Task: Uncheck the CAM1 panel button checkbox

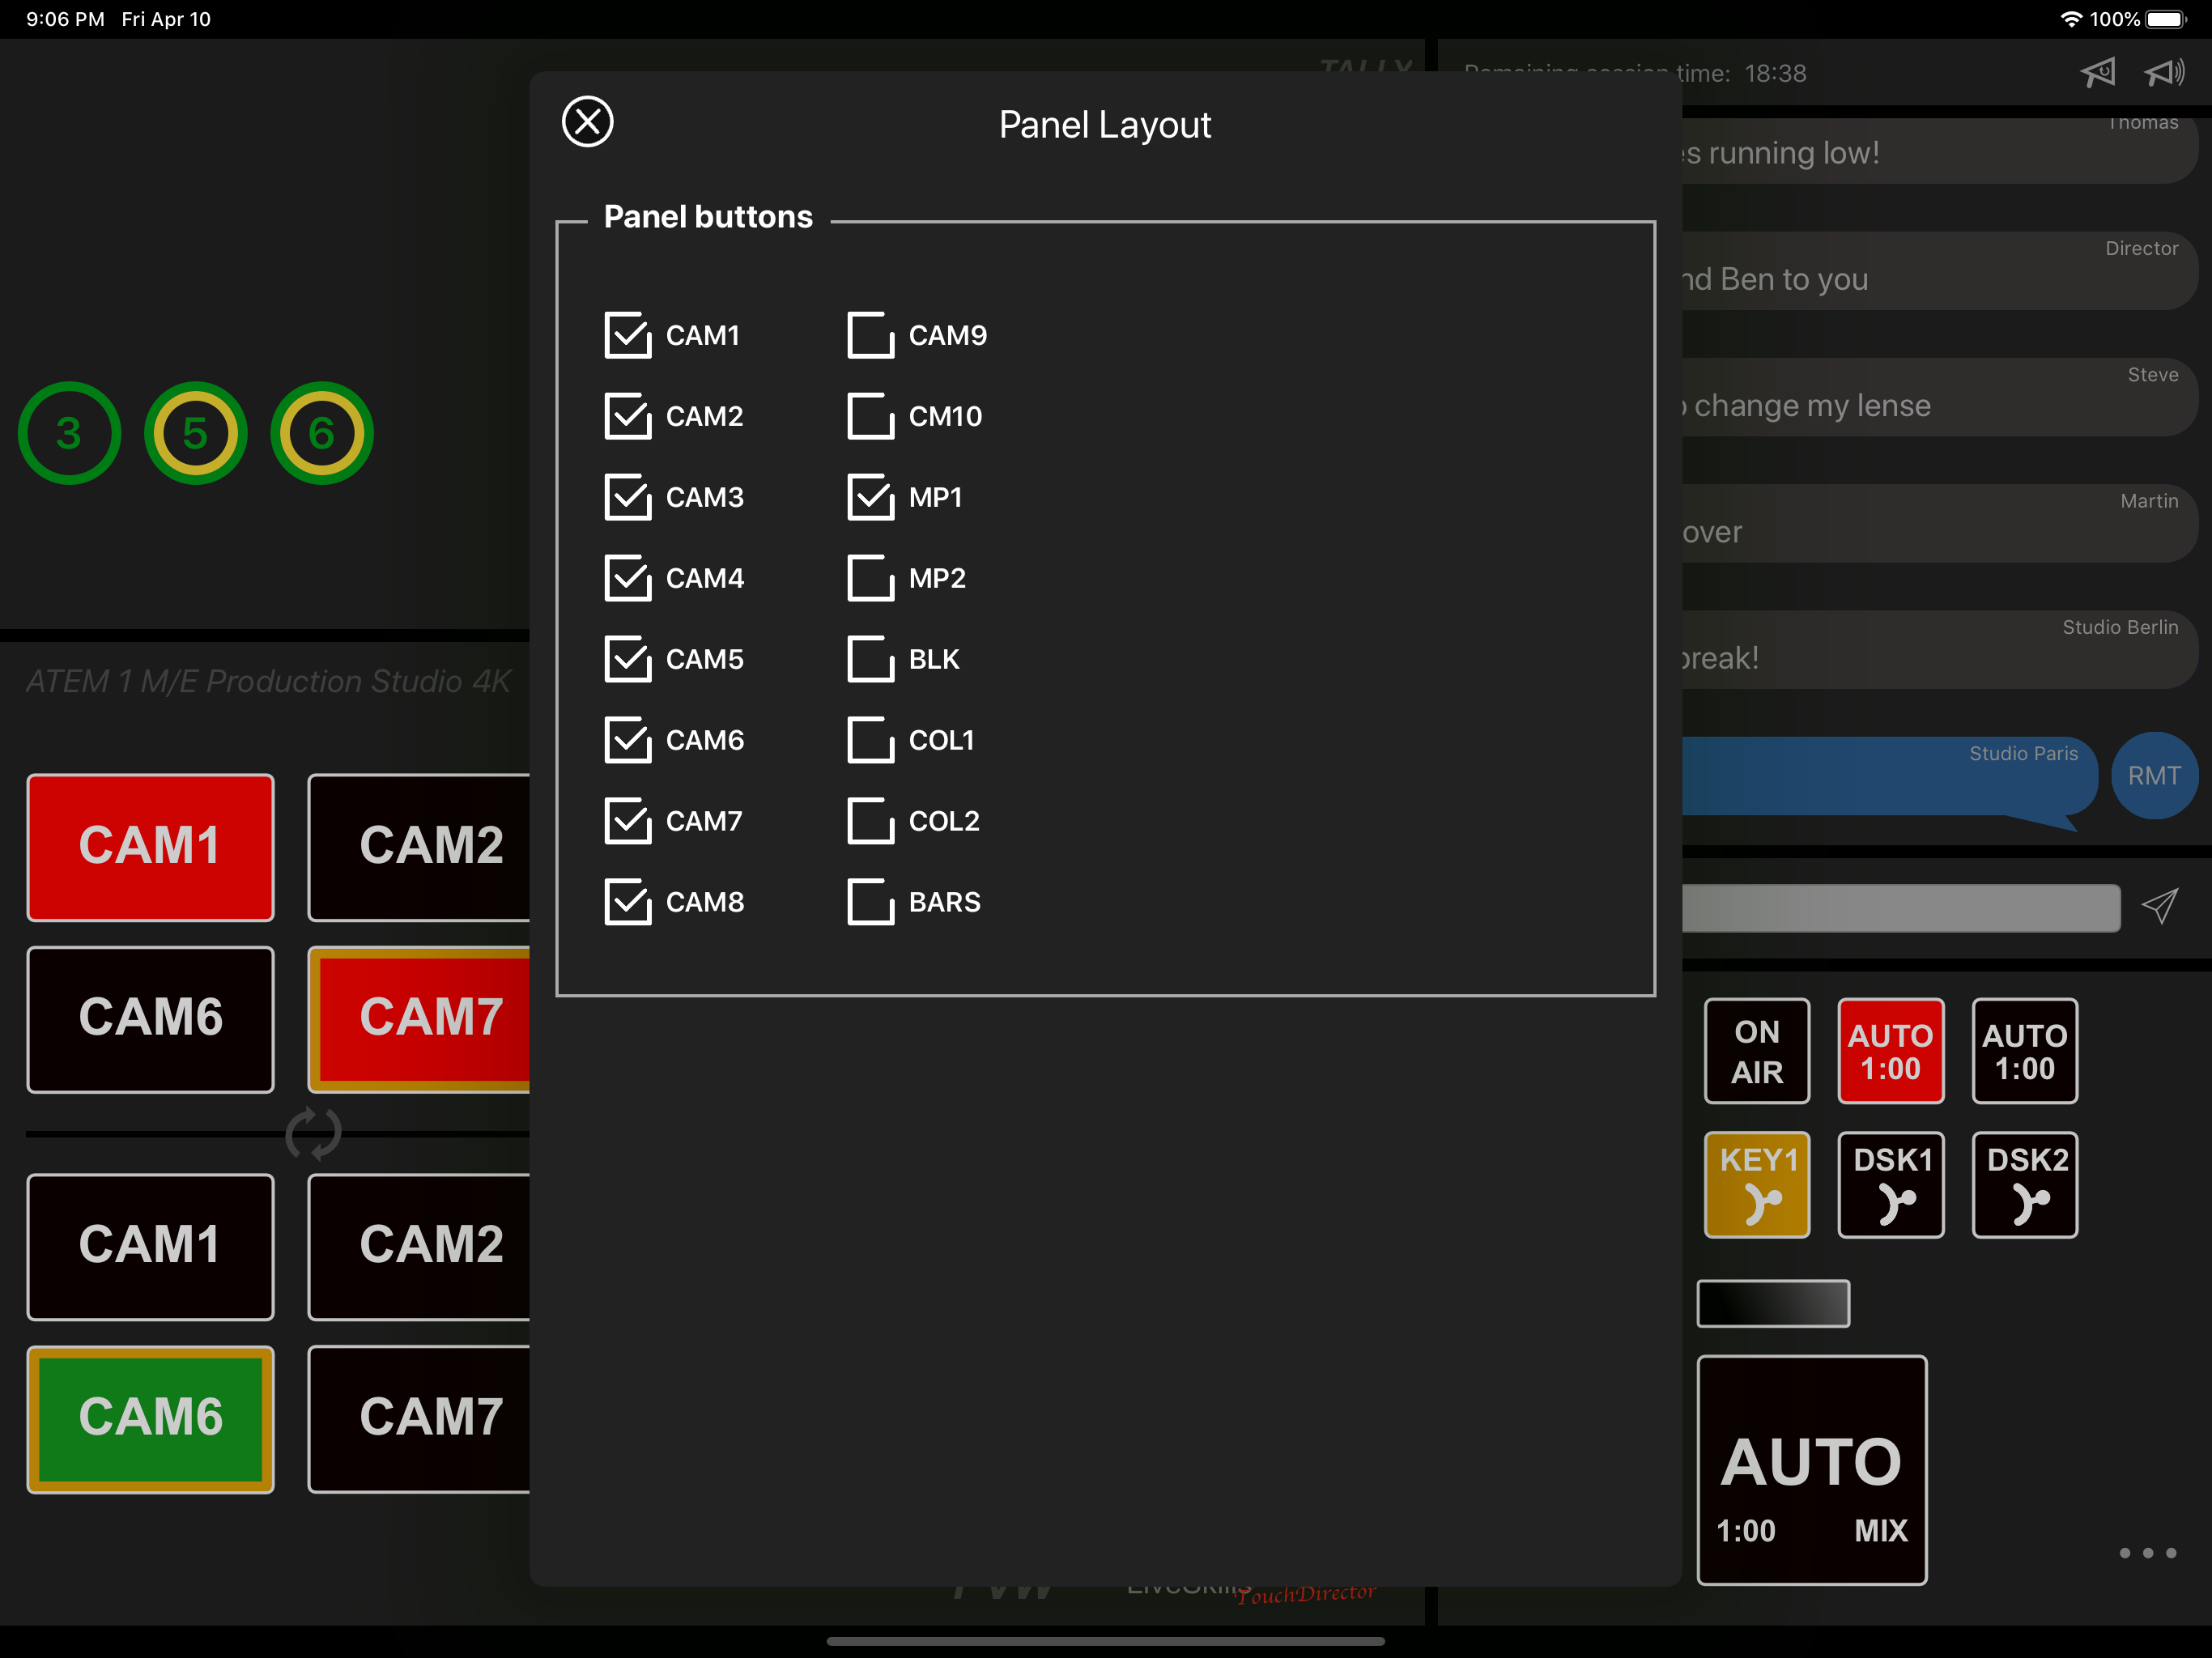Action: [x=628, y=335]
